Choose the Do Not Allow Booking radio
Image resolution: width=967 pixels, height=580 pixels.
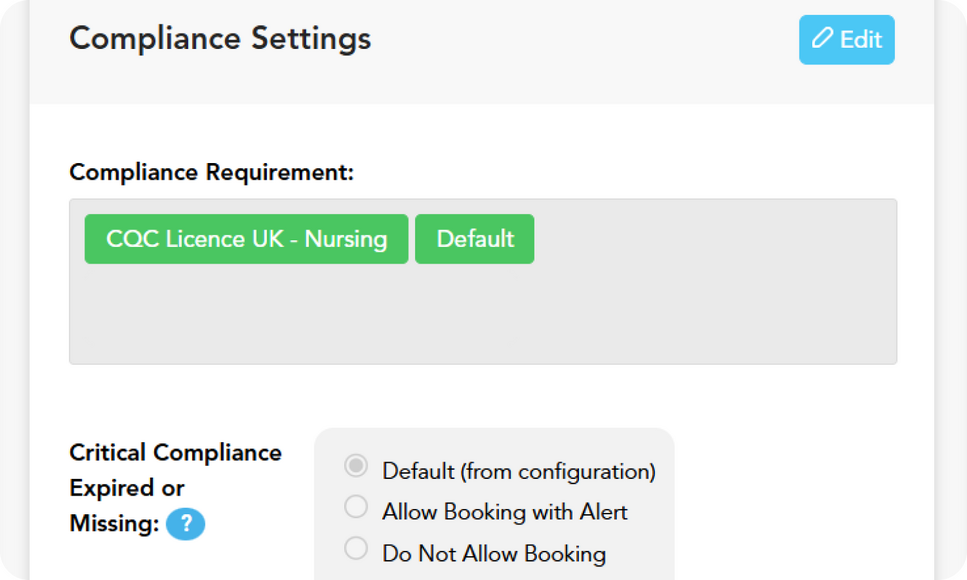356,548
